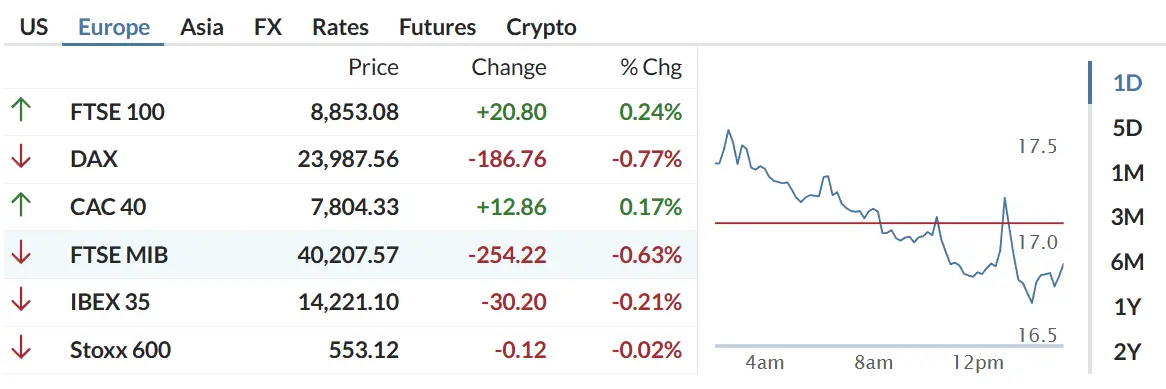Click the green up arrow beside FTSE 100

click(21, 112)
